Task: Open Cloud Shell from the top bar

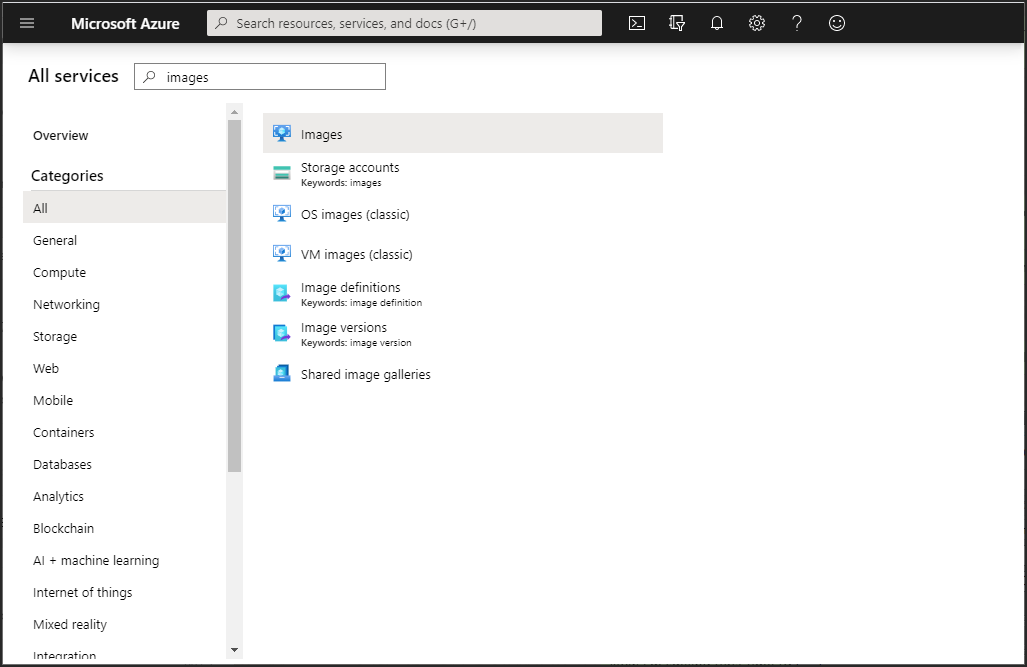Action: click(x=637, y=24)
